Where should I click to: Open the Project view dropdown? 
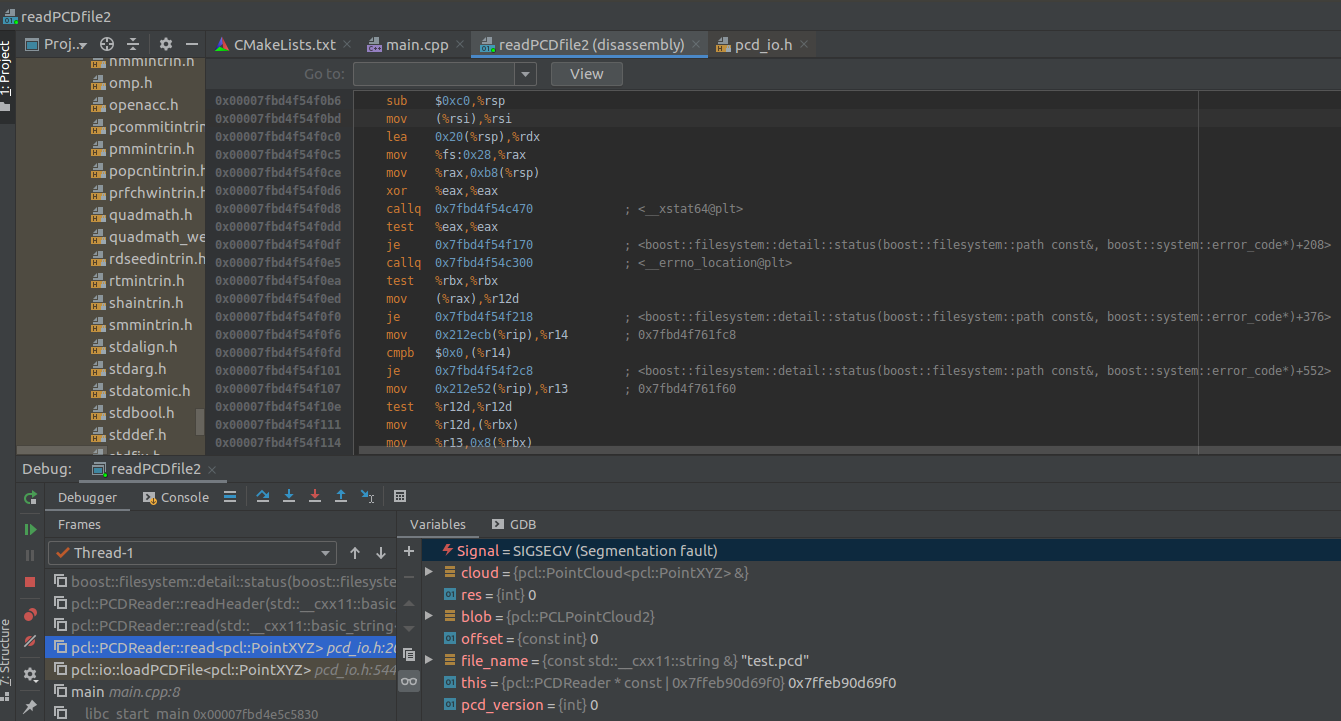point(56,44)
